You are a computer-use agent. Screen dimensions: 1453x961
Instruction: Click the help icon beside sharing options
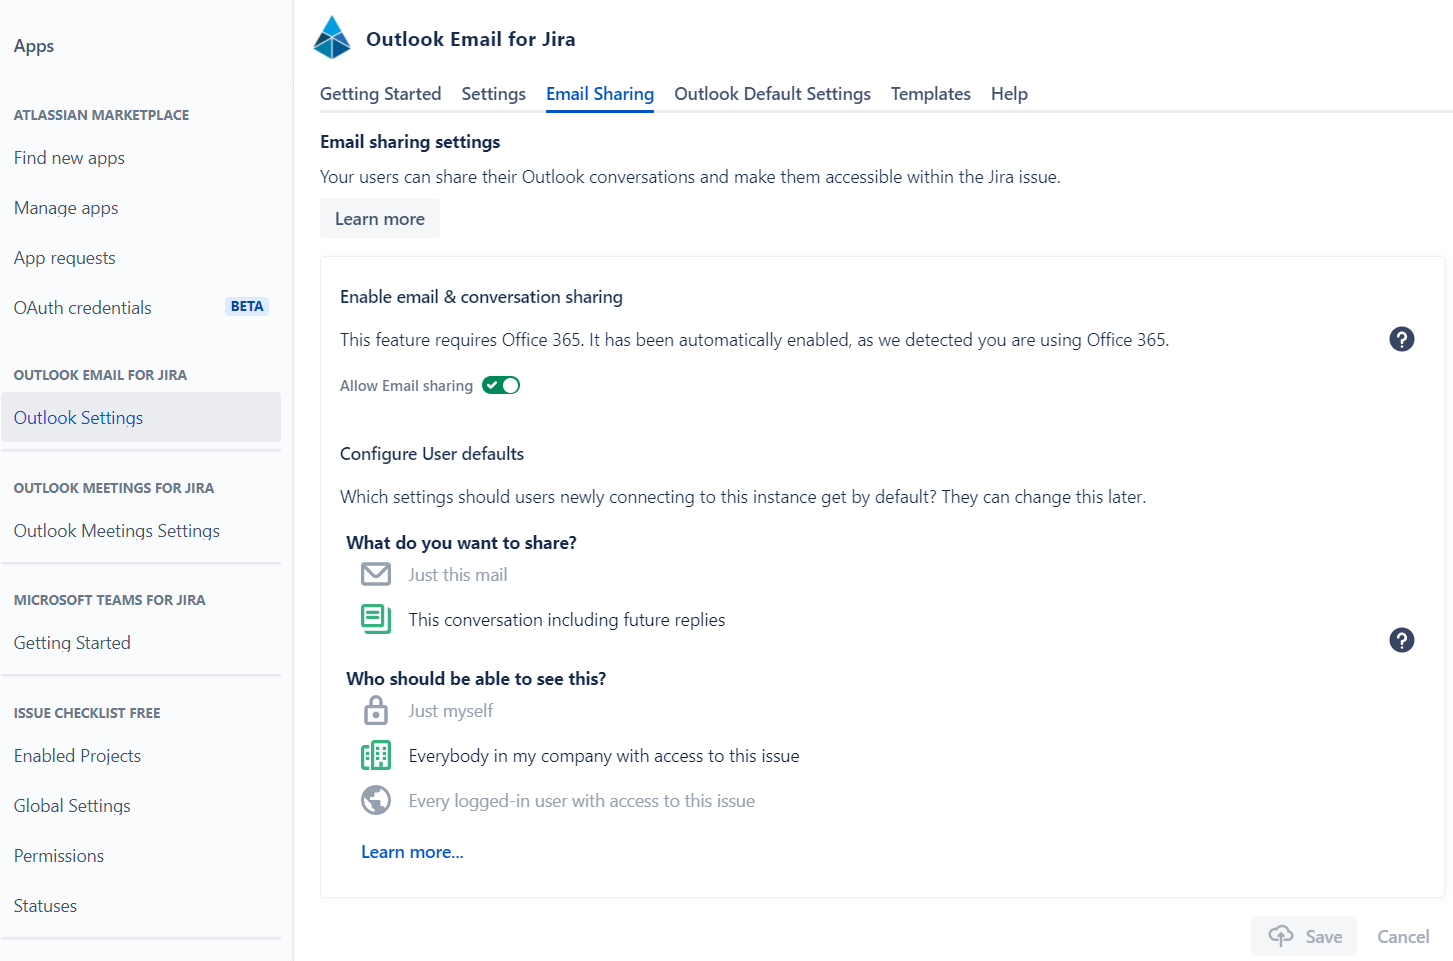(1401, 640)
